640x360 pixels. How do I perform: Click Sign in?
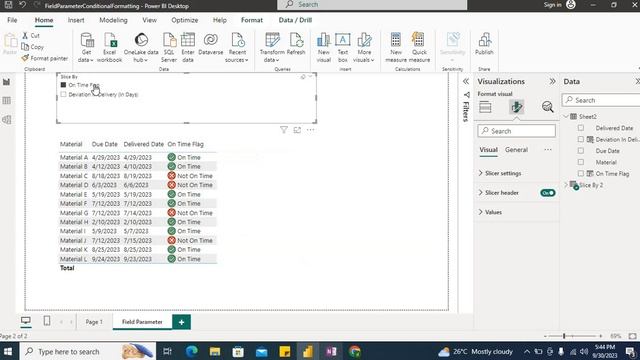point(552,5)
